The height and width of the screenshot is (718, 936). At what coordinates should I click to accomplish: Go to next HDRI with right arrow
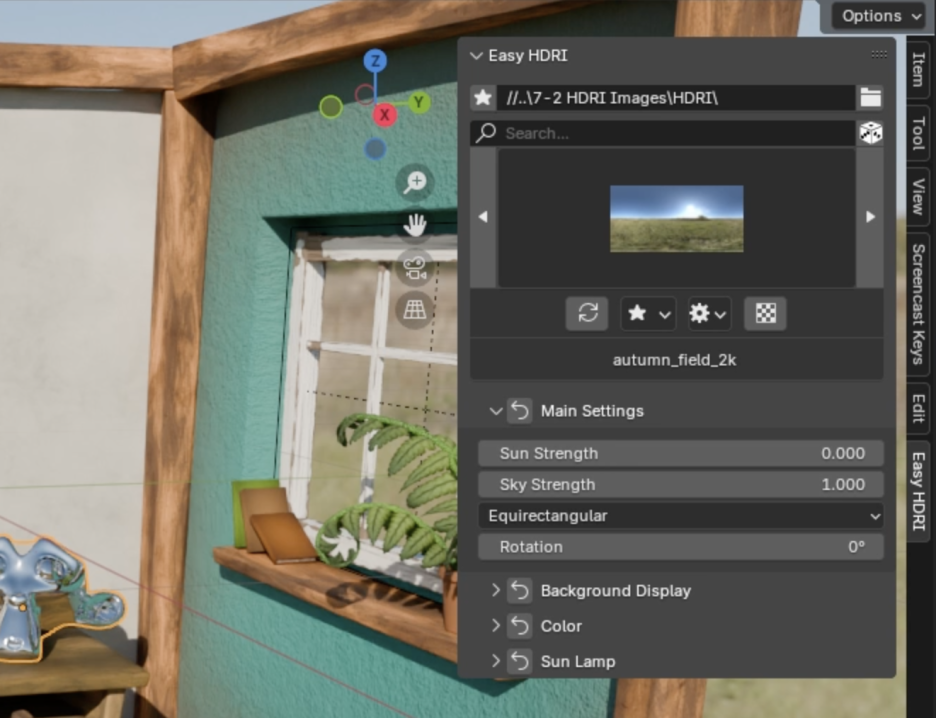(x=870, y=217)
